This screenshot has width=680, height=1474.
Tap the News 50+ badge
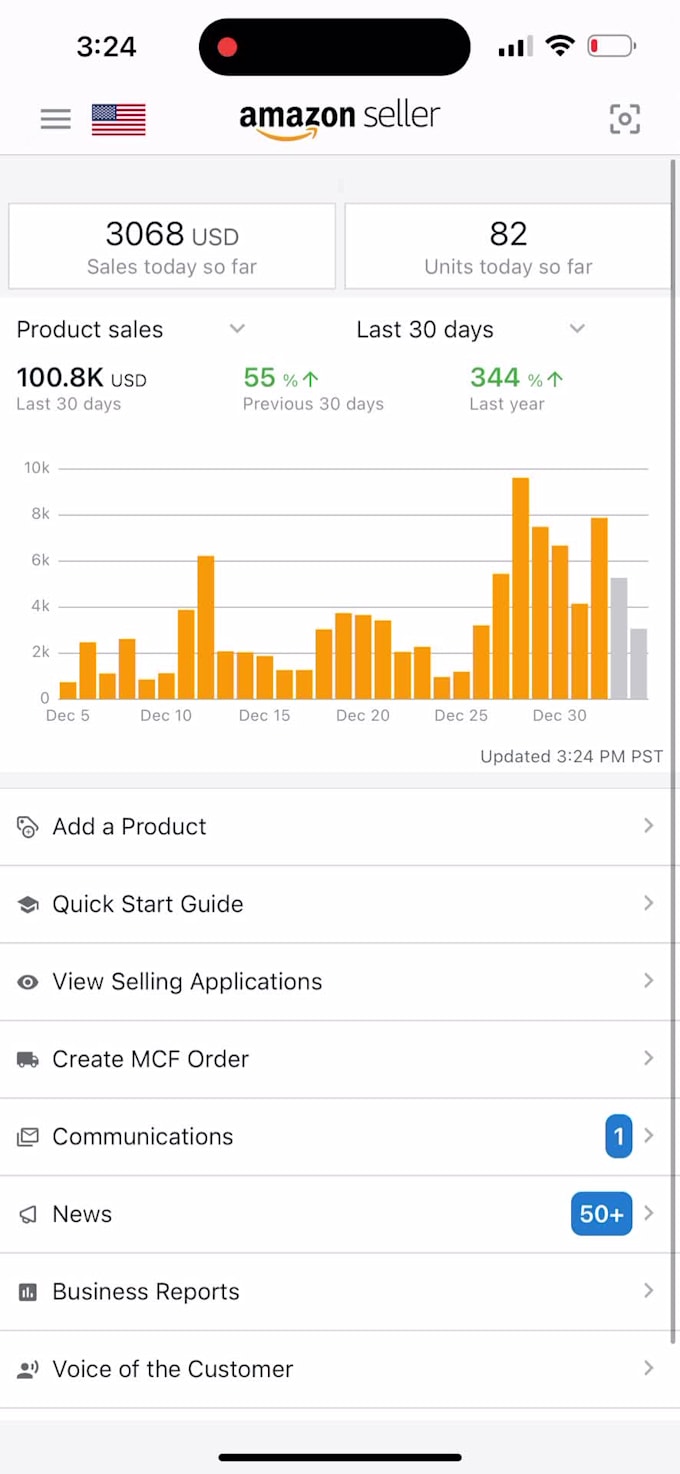[x=601, y=1214]
